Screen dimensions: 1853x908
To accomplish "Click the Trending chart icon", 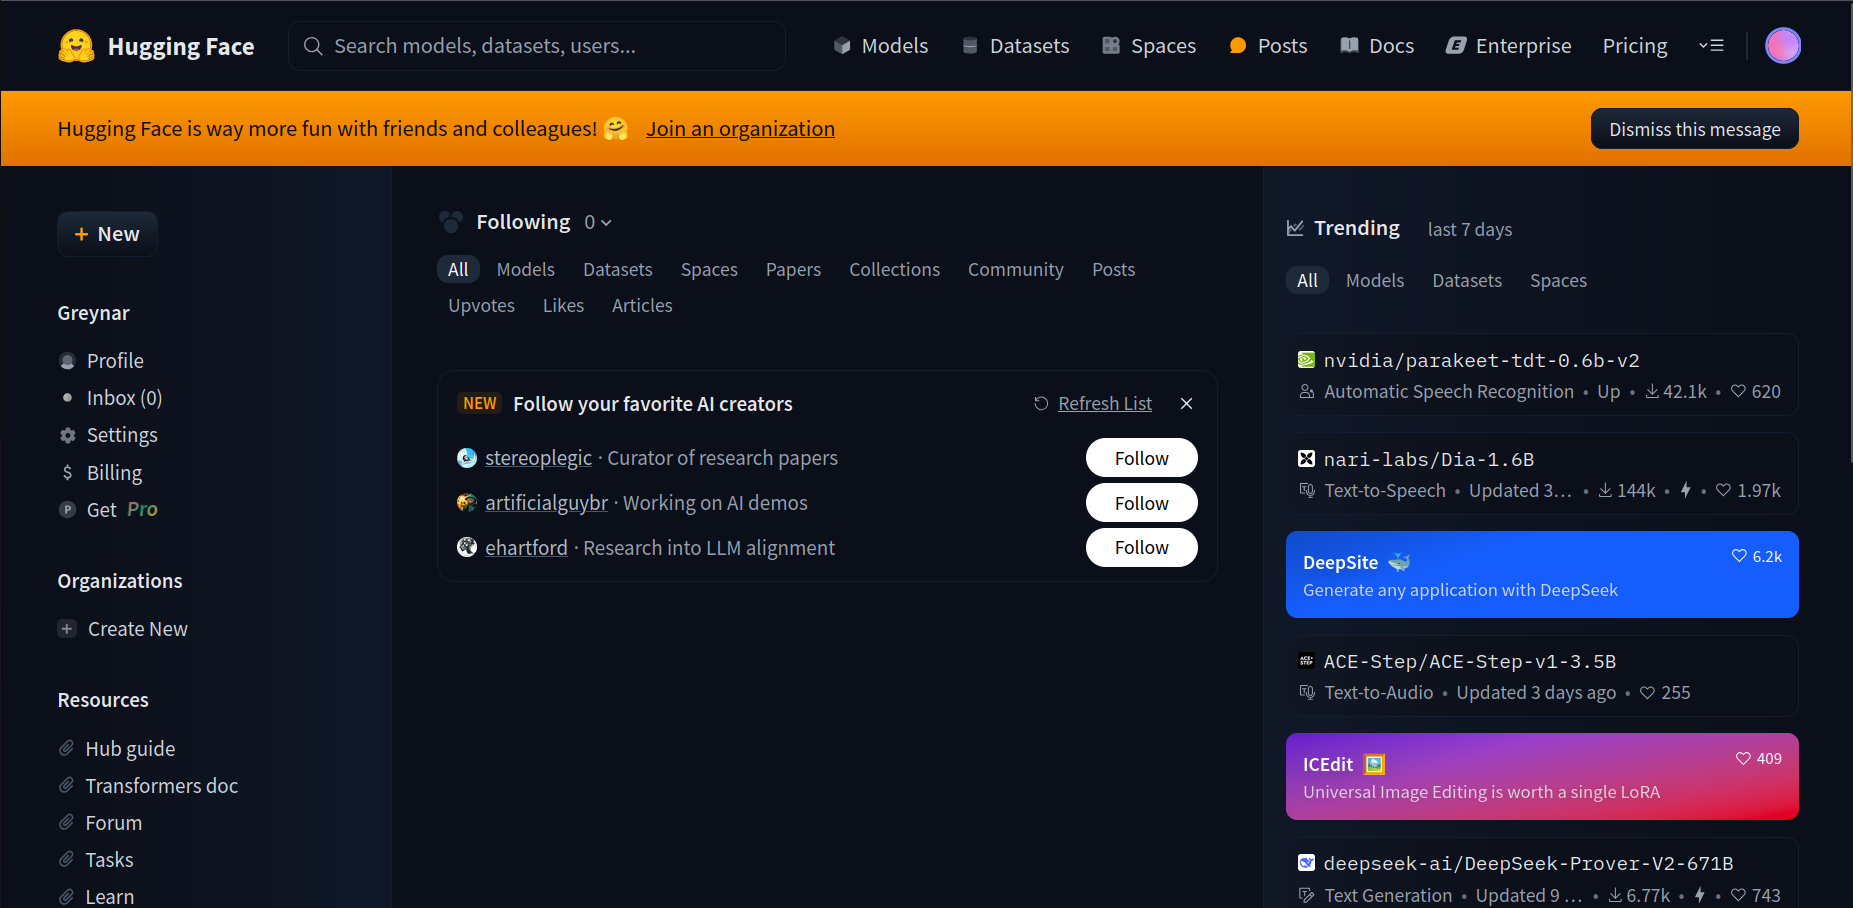I will (x=1295, y=228).
